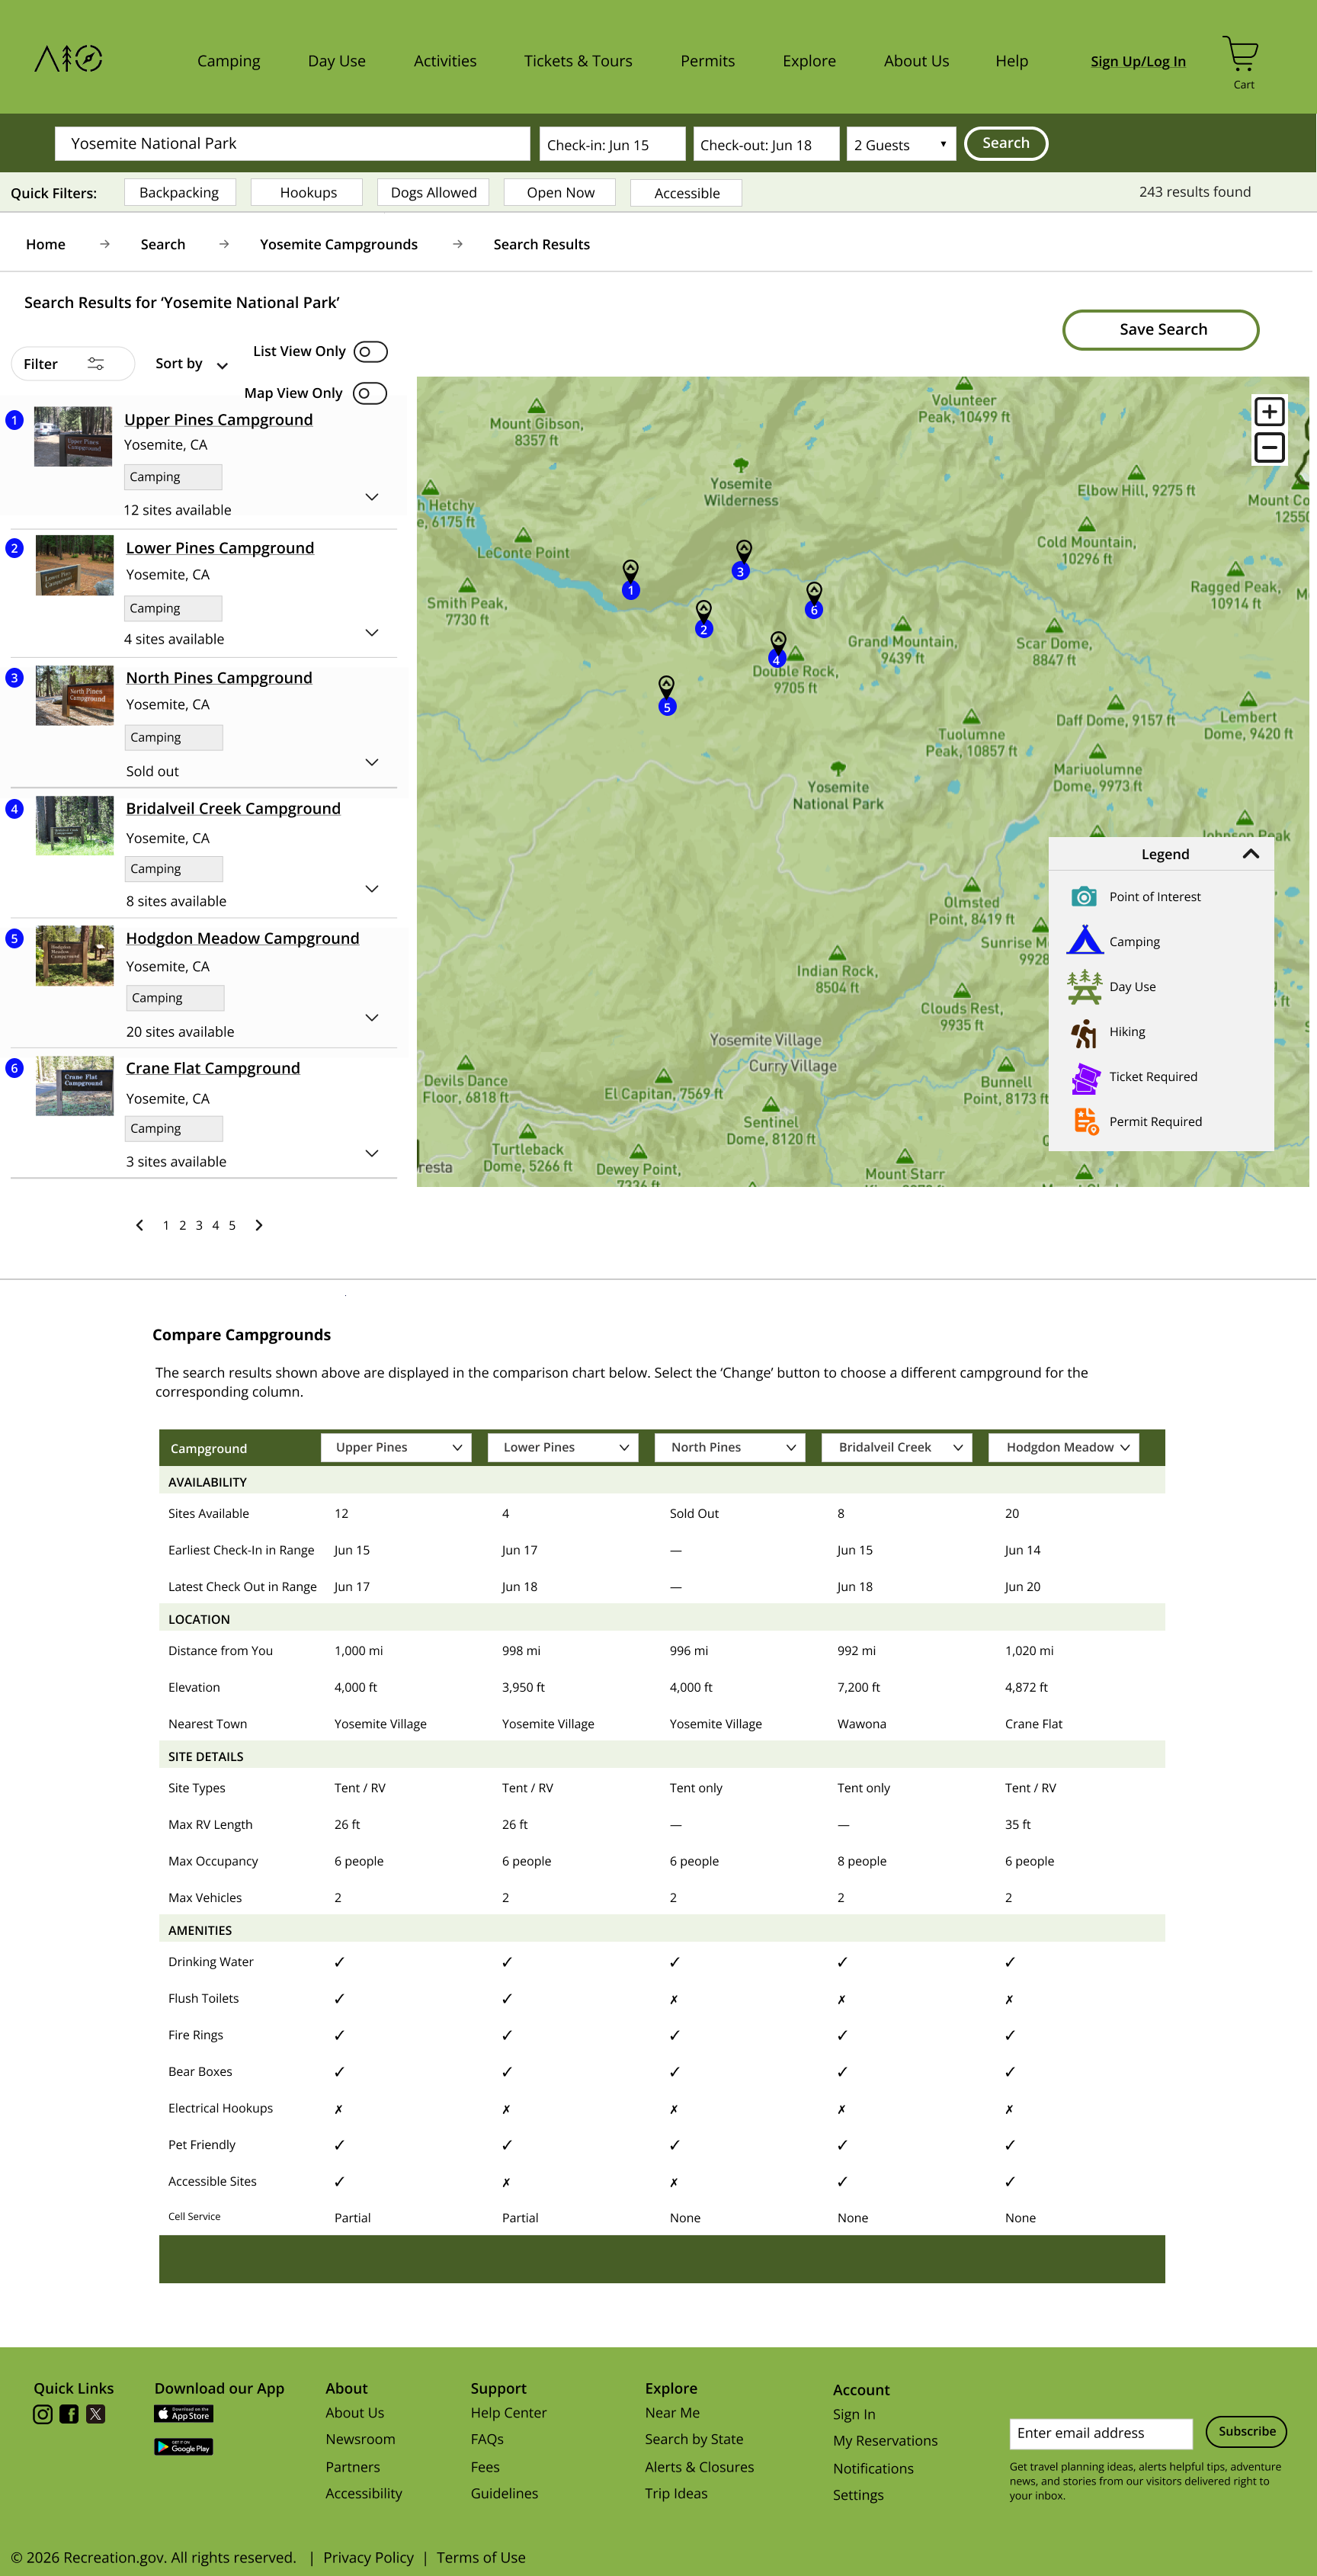Screen dimensions: 1317x2576
Task: Open the North Pines Campground thumbnail
Action: click(x=75, y=695)
